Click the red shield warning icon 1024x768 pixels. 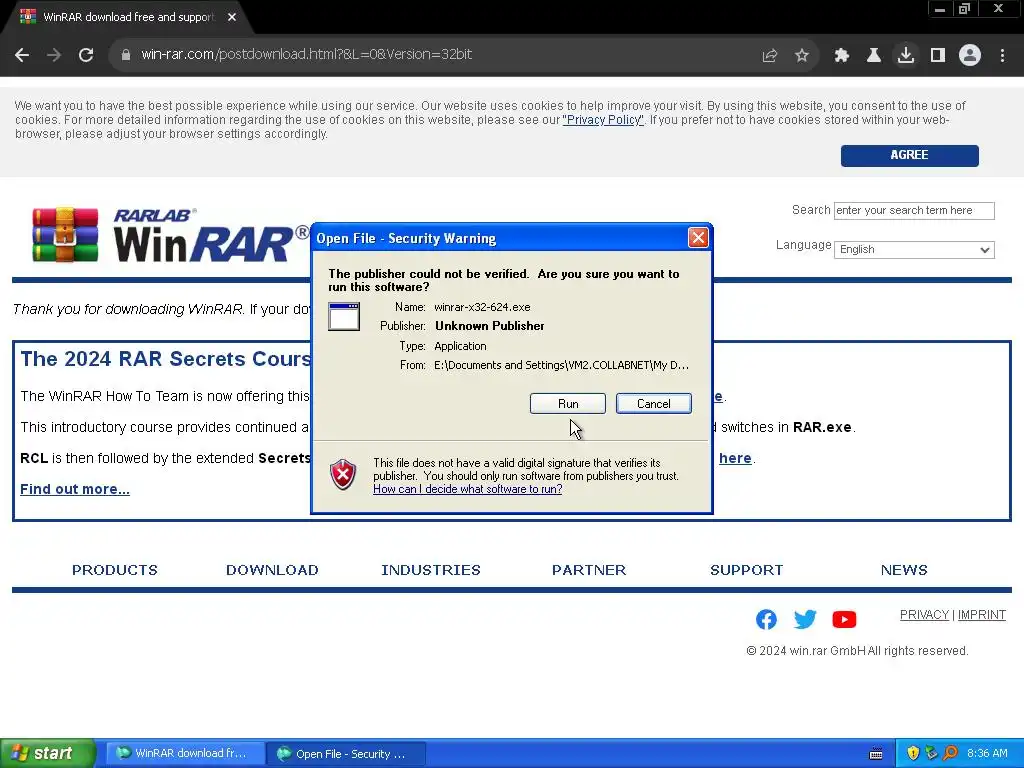[343, 474]
